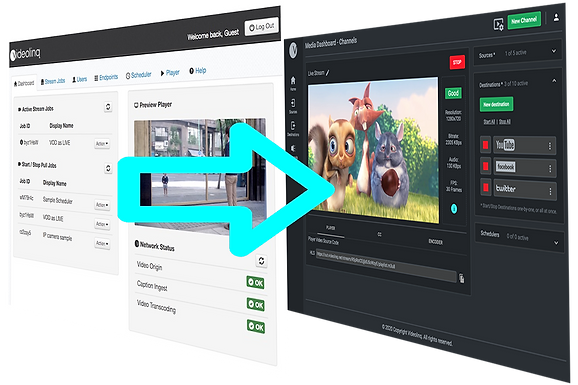Click the round logo in Media Dashboard window

tap(293, 50)
